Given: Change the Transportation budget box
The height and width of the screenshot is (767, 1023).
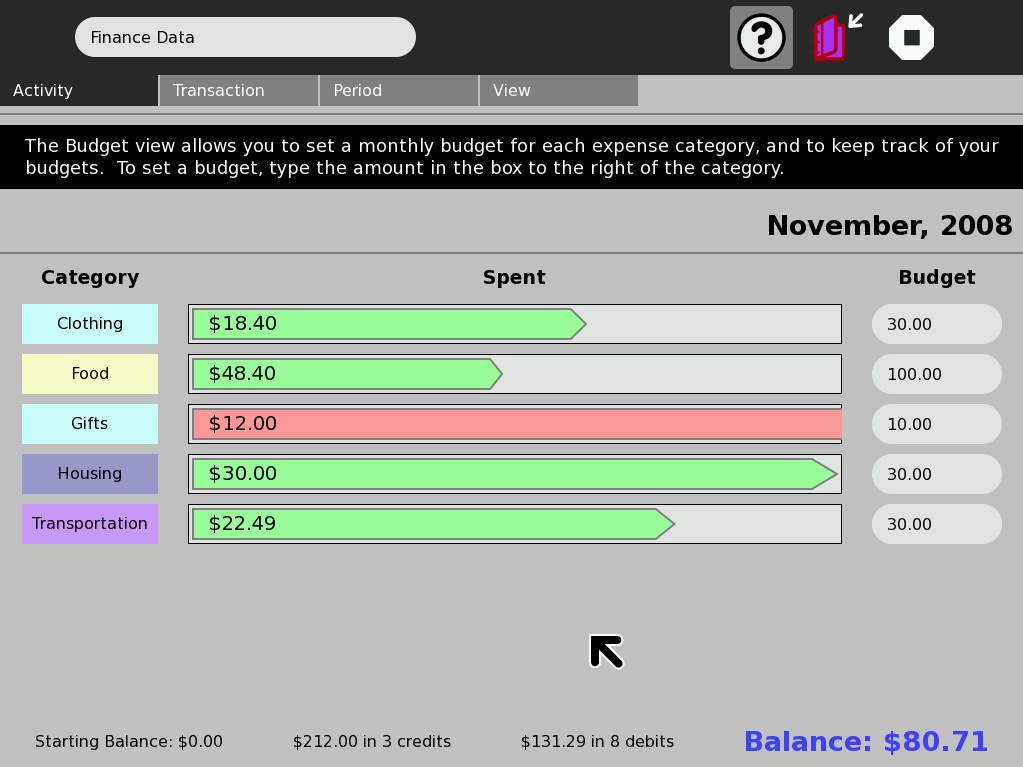Looking at the screenshot, I should (936, 524).
